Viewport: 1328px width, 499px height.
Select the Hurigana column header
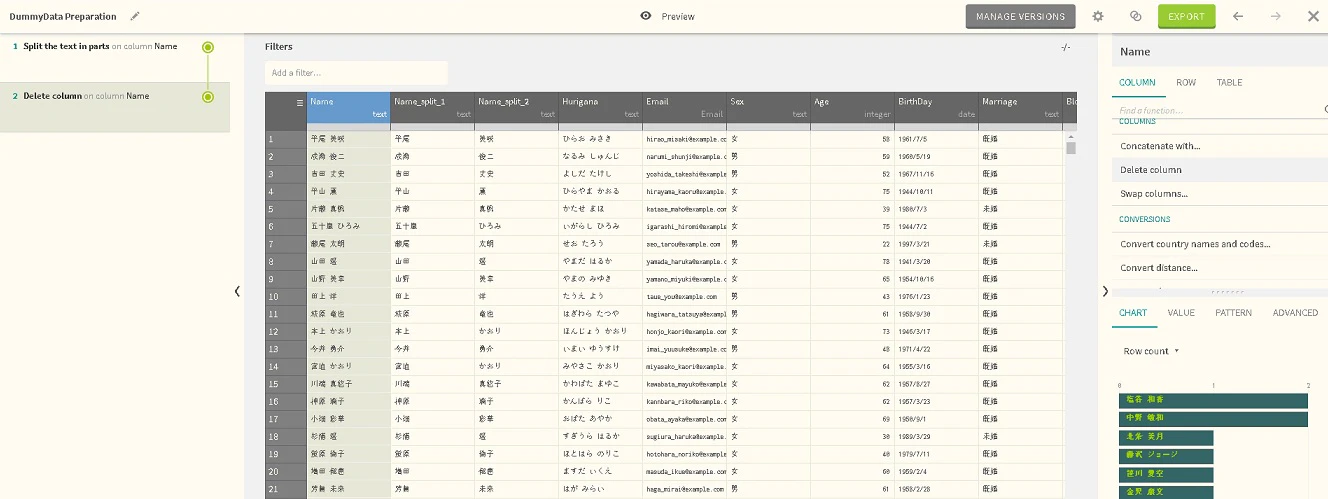[x=600, y=107]
